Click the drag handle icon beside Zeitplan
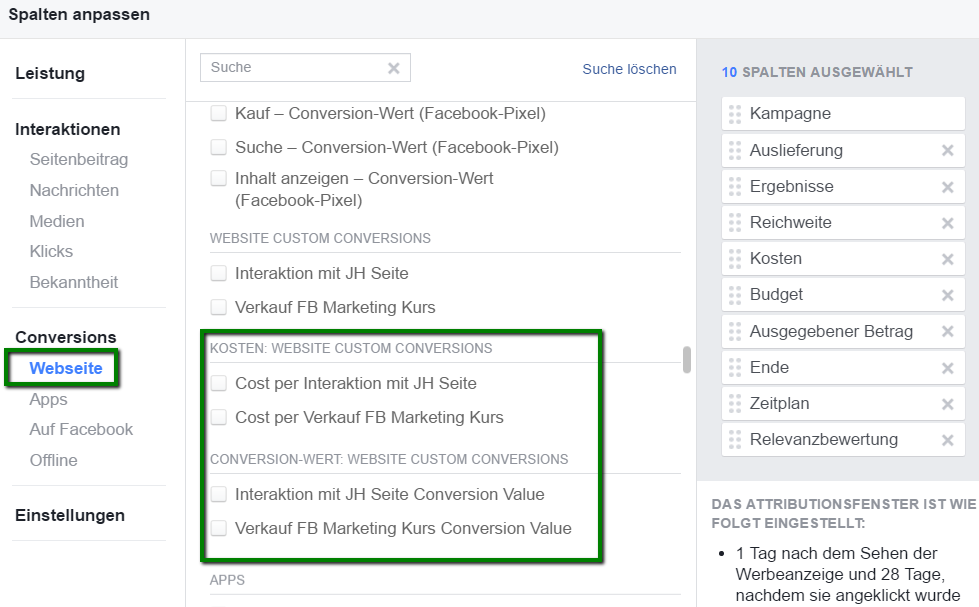Image resolution: width=979 pixels, height=607 pixels. pos(735,403)
